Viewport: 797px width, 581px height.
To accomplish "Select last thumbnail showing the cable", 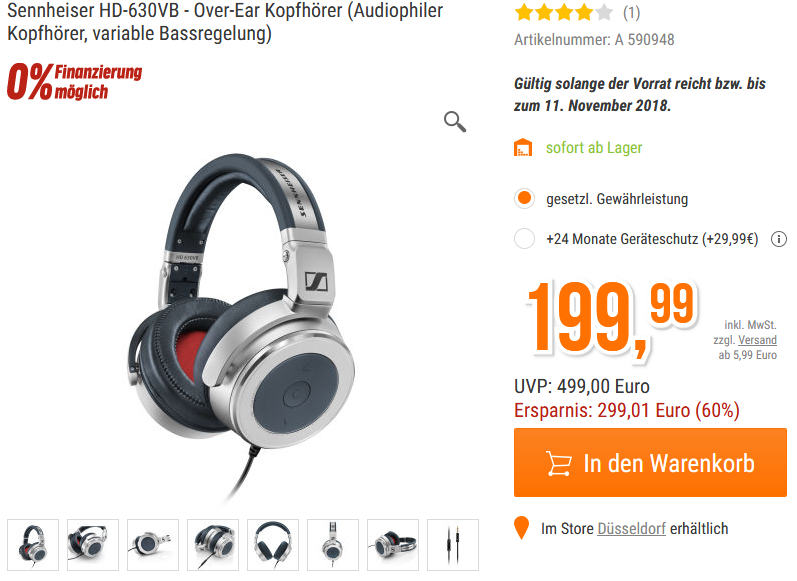I will pos(453,545).
